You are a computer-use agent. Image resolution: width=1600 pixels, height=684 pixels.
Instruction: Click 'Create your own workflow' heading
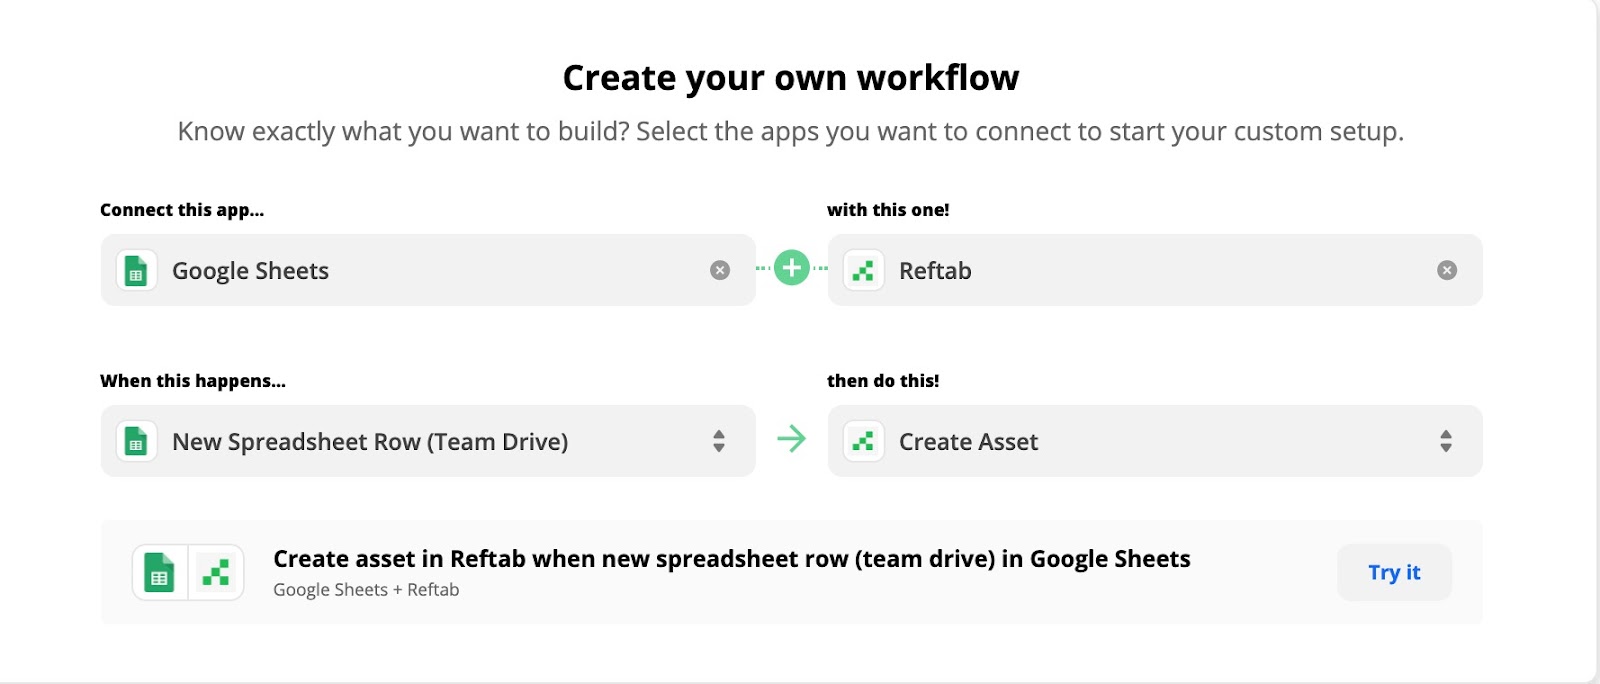[x=791, y=77]
